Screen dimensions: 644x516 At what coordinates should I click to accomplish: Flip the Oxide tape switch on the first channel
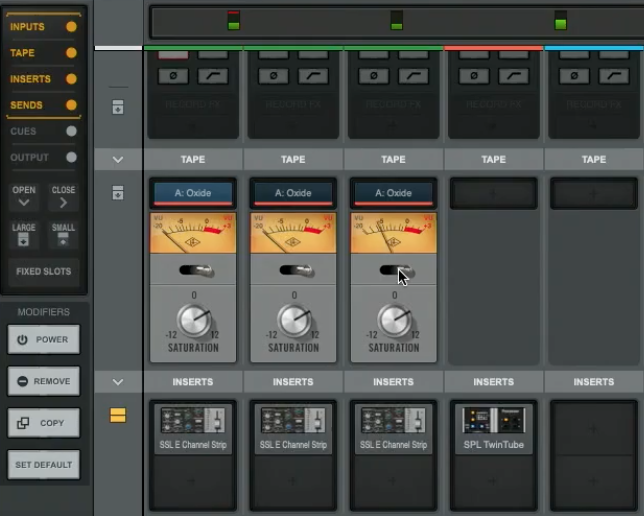coord(196,270)
